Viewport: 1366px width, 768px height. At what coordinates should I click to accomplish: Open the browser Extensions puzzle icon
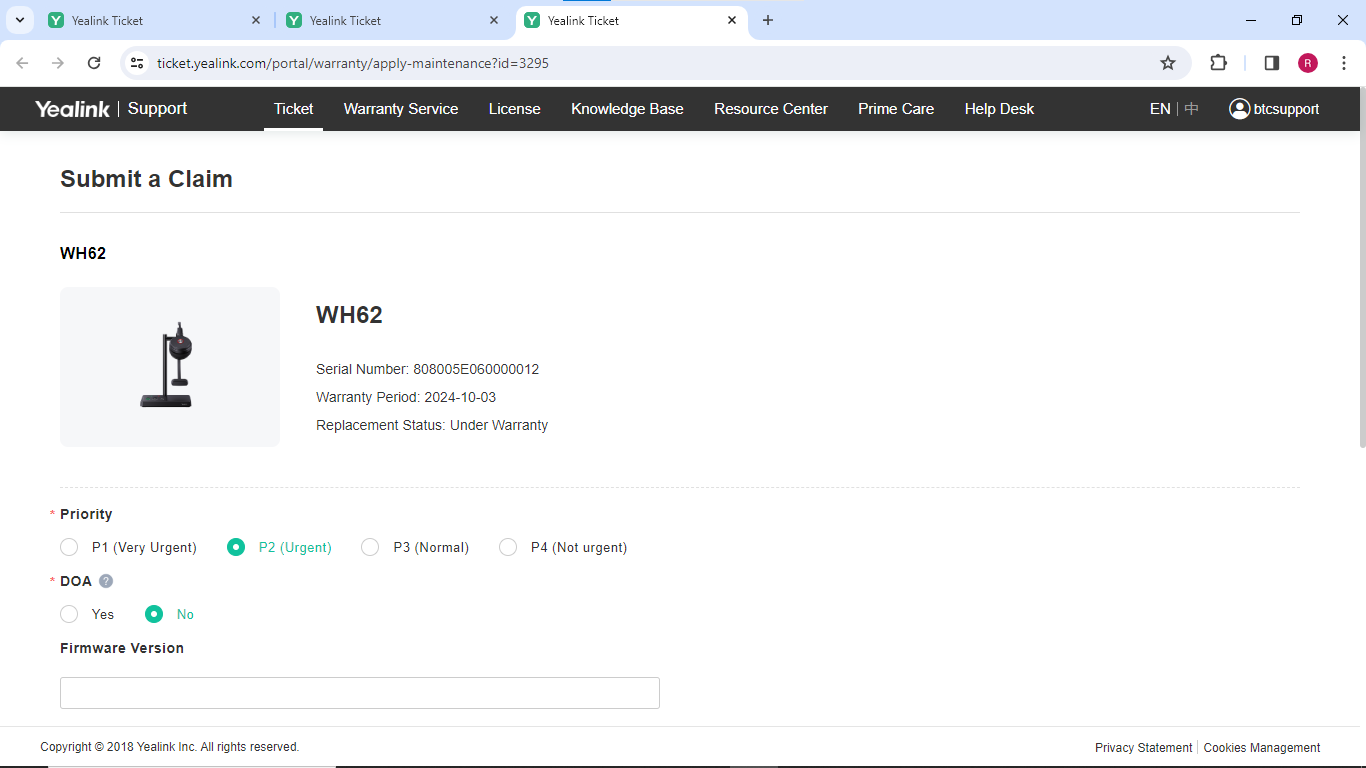click(x=1218, y=63)
